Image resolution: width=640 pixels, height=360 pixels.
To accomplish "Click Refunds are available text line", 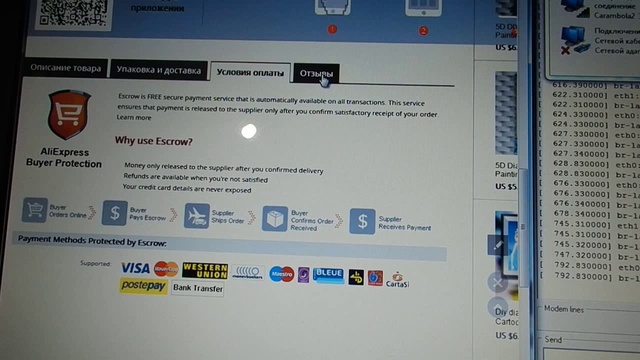I will click(x=196, y=178).
